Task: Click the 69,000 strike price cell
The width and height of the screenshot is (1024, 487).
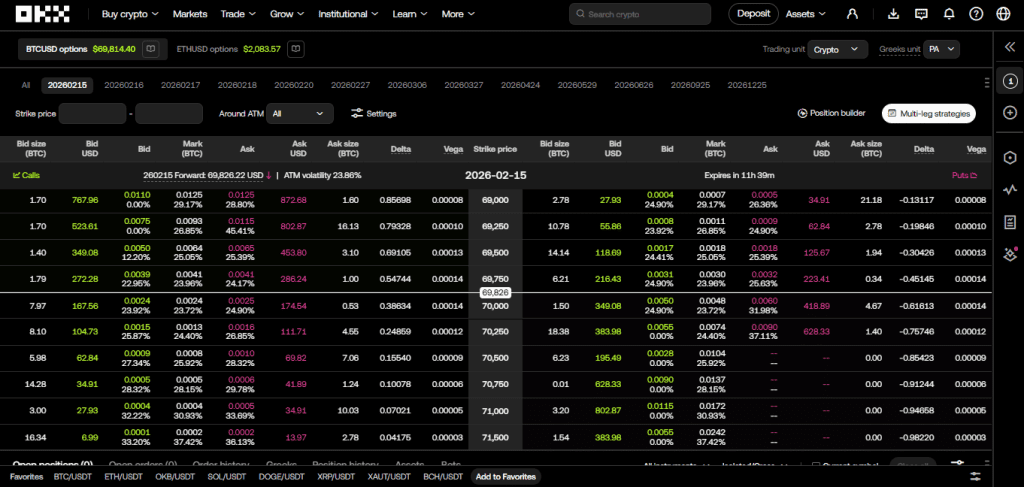Action: pyautogui.click(x=495, y=200)
